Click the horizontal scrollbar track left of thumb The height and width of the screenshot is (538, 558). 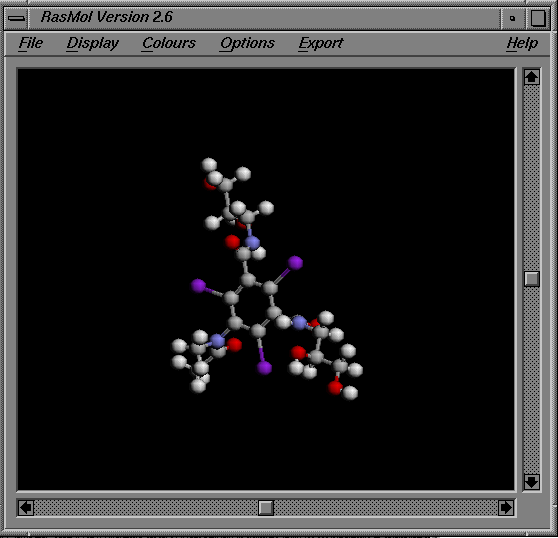pyautogui.click(x=146, y=508)
